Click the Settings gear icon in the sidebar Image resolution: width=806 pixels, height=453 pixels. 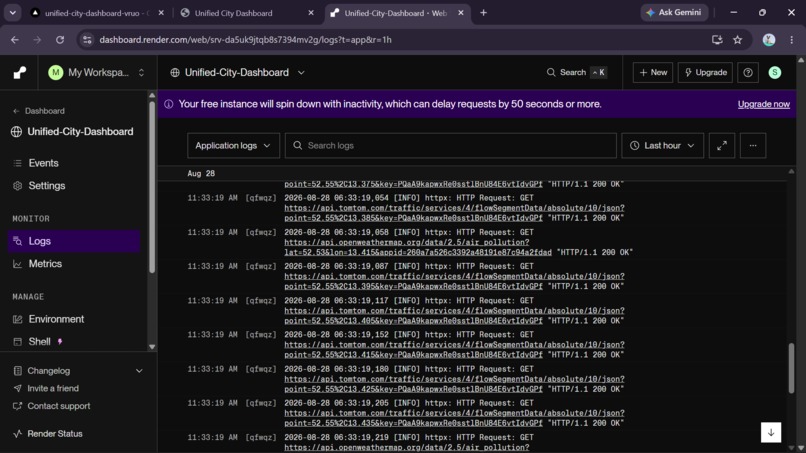[x=17, y=186]
